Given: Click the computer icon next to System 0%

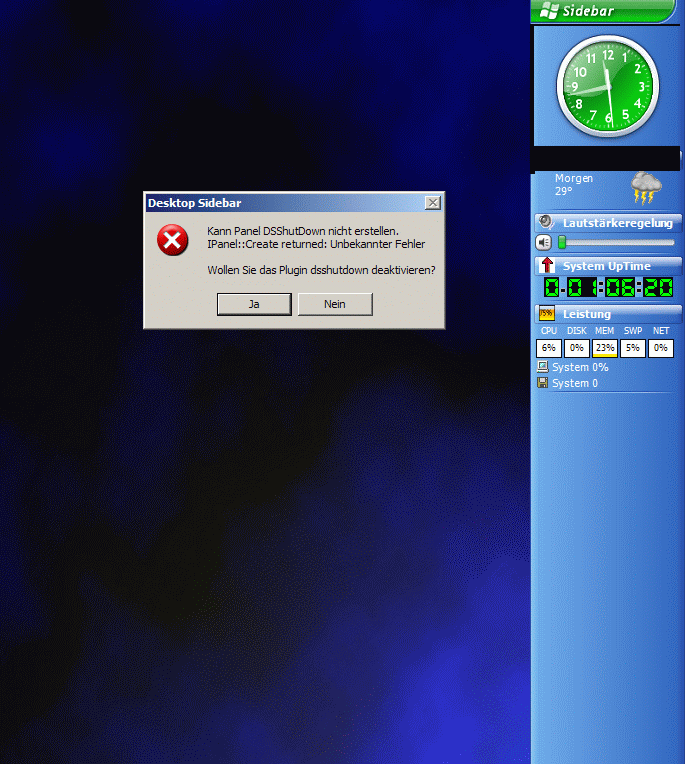Looking at the screenshot, I should point(542,366).
